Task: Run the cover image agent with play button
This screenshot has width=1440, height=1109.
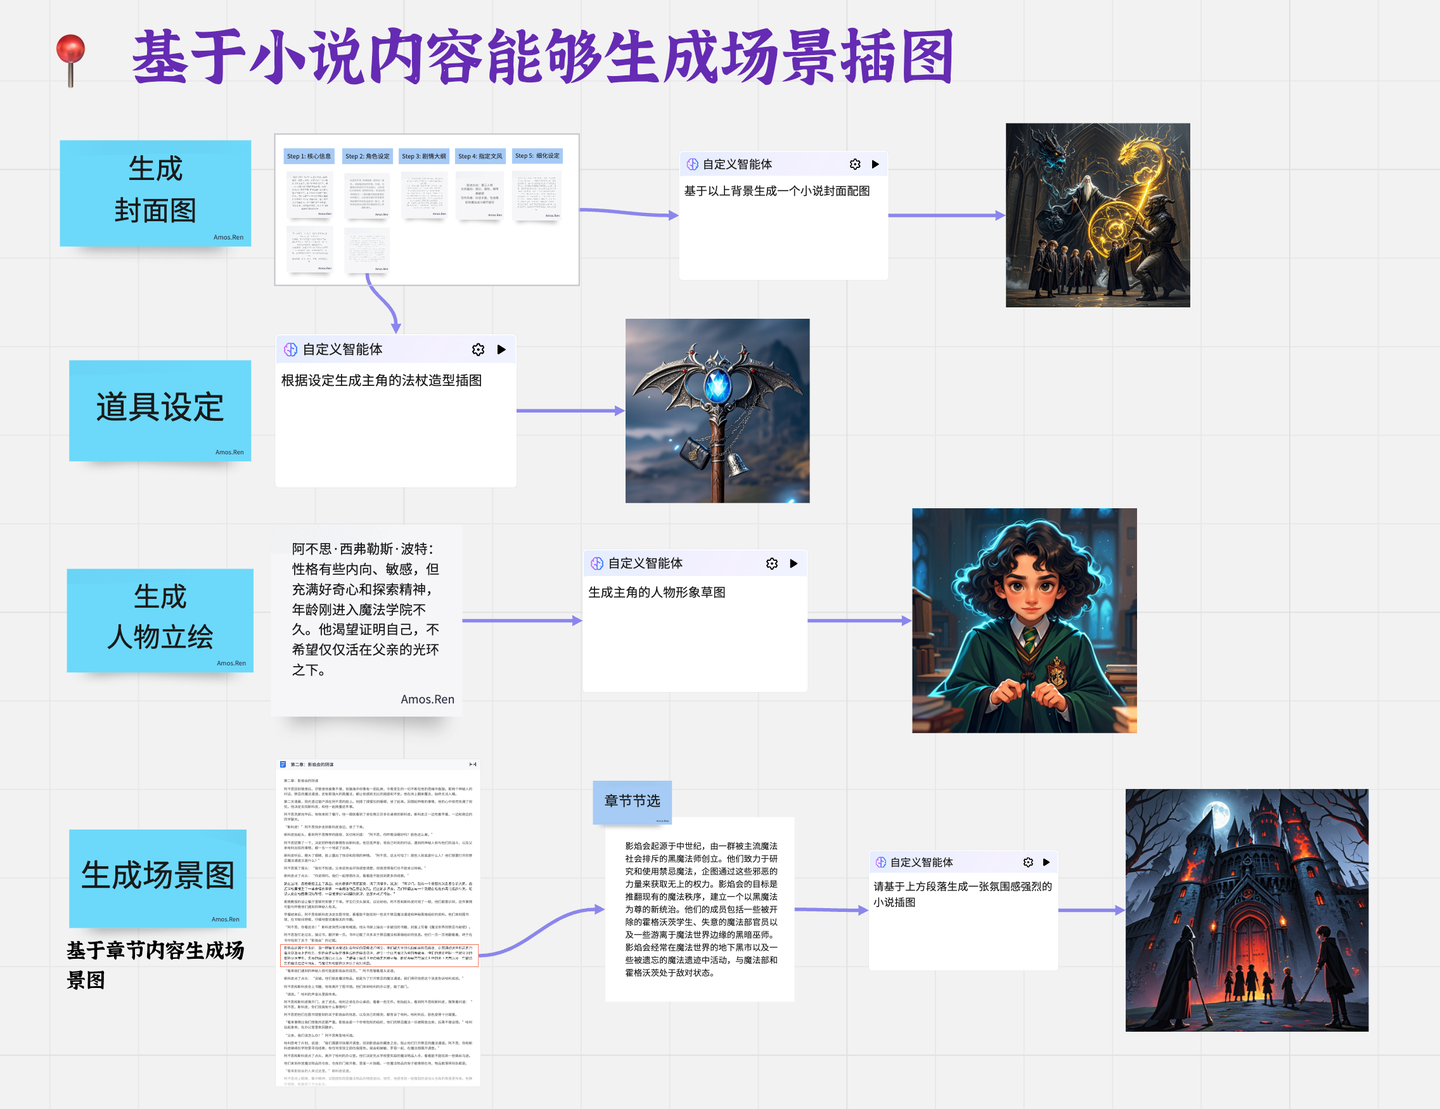Action: (x=875, y=164)
